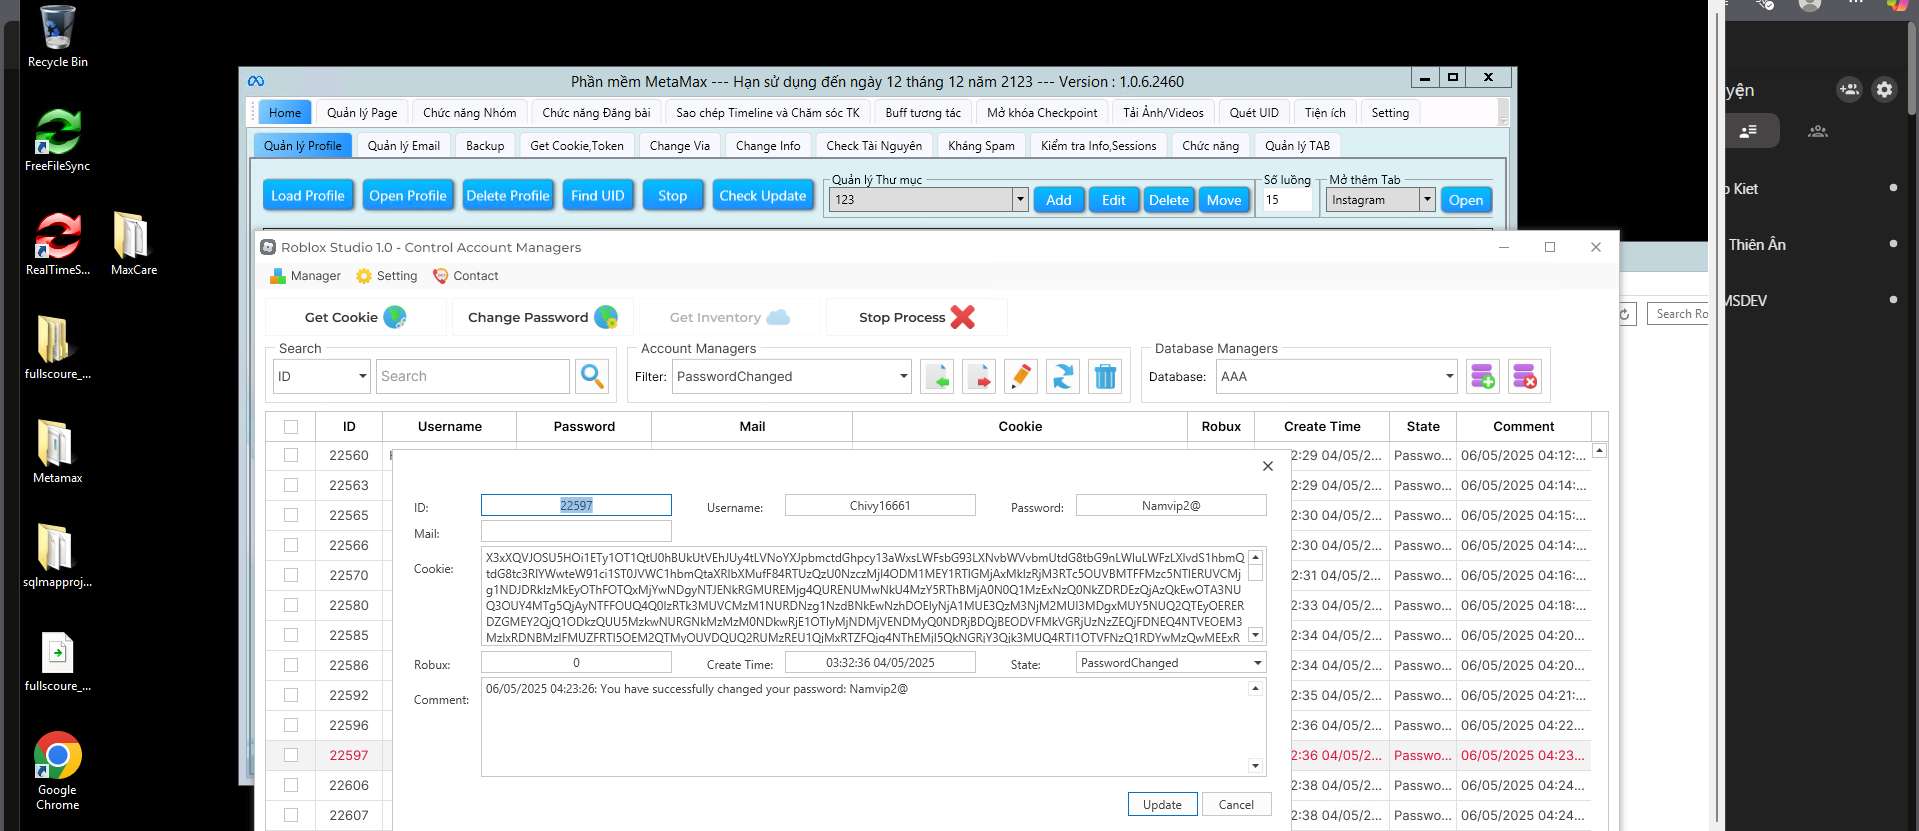1919x831 pixels.
Task: Click the delete trash can icon
Action: click(1105, 376)
